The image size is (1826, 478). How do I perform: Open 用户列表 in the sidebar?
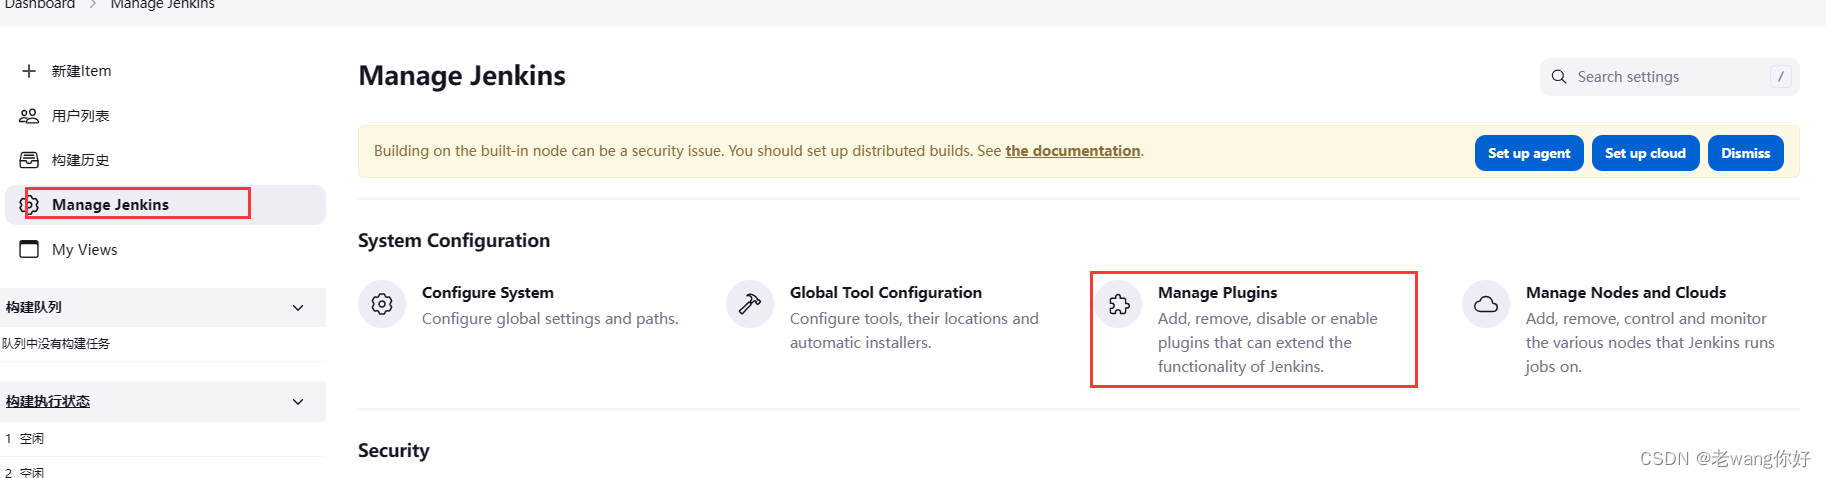pyautogui.click(x=81, y=116)
